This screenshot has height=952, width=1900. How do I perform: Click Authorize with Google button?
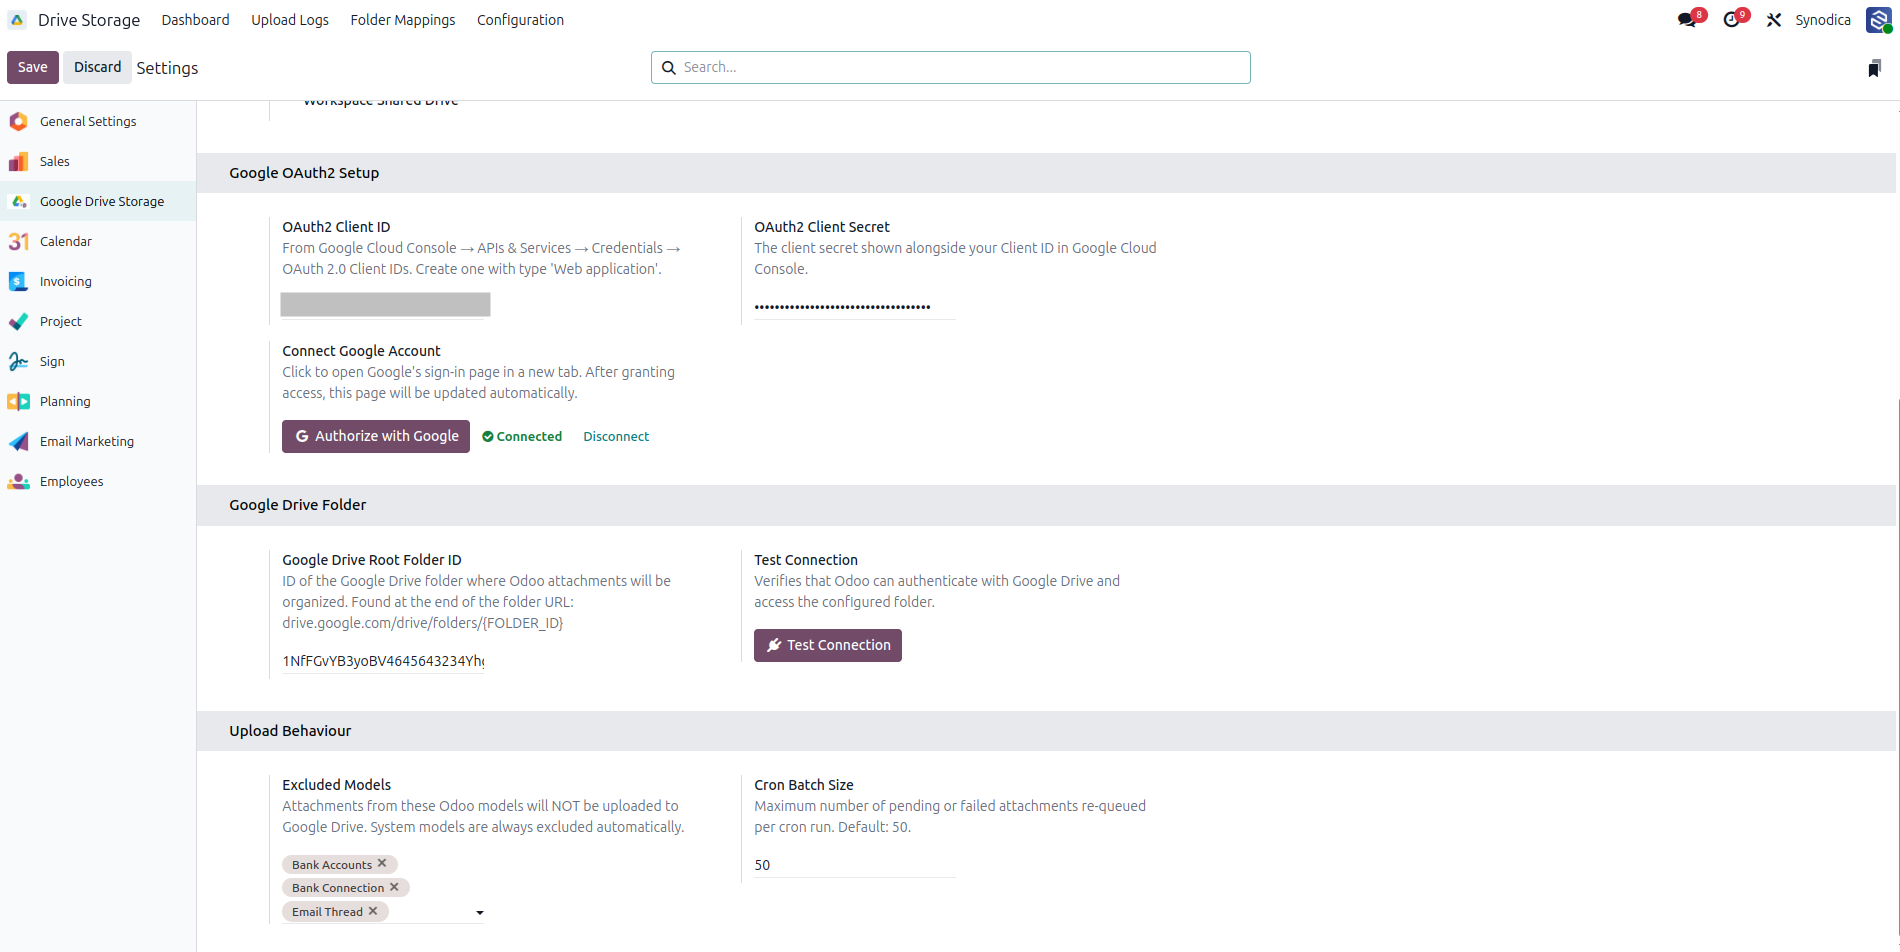point(376,436)
